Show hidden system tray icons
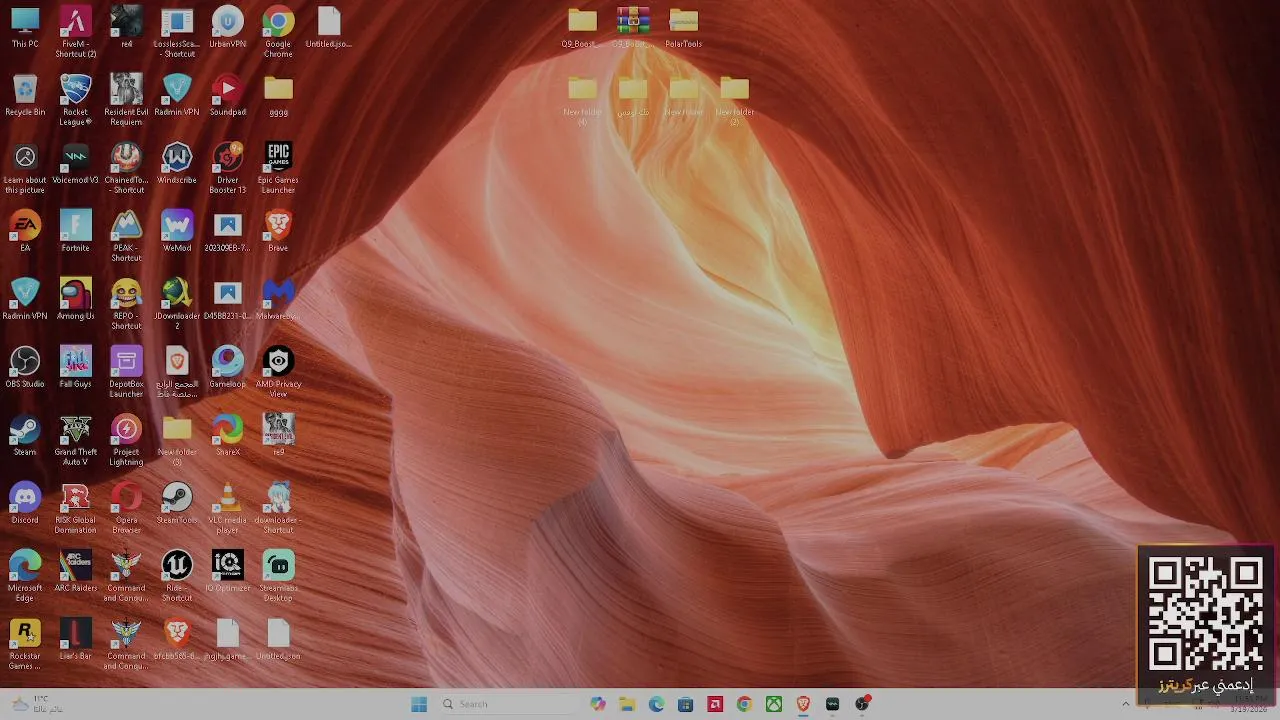This screenshot has width=1280, height=720. tap(1125, 704)
